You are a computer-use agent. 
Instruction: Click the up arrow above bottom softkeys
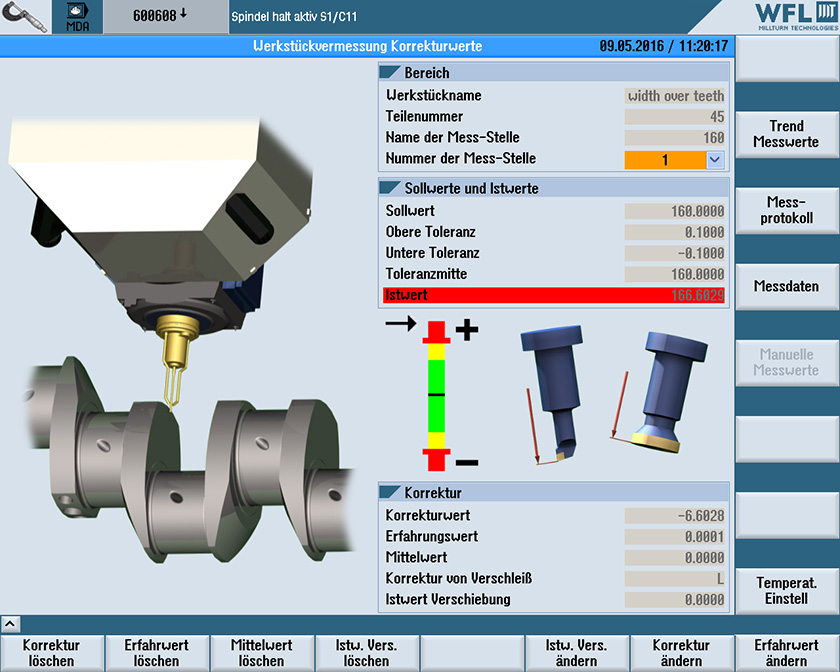(11, 624)
